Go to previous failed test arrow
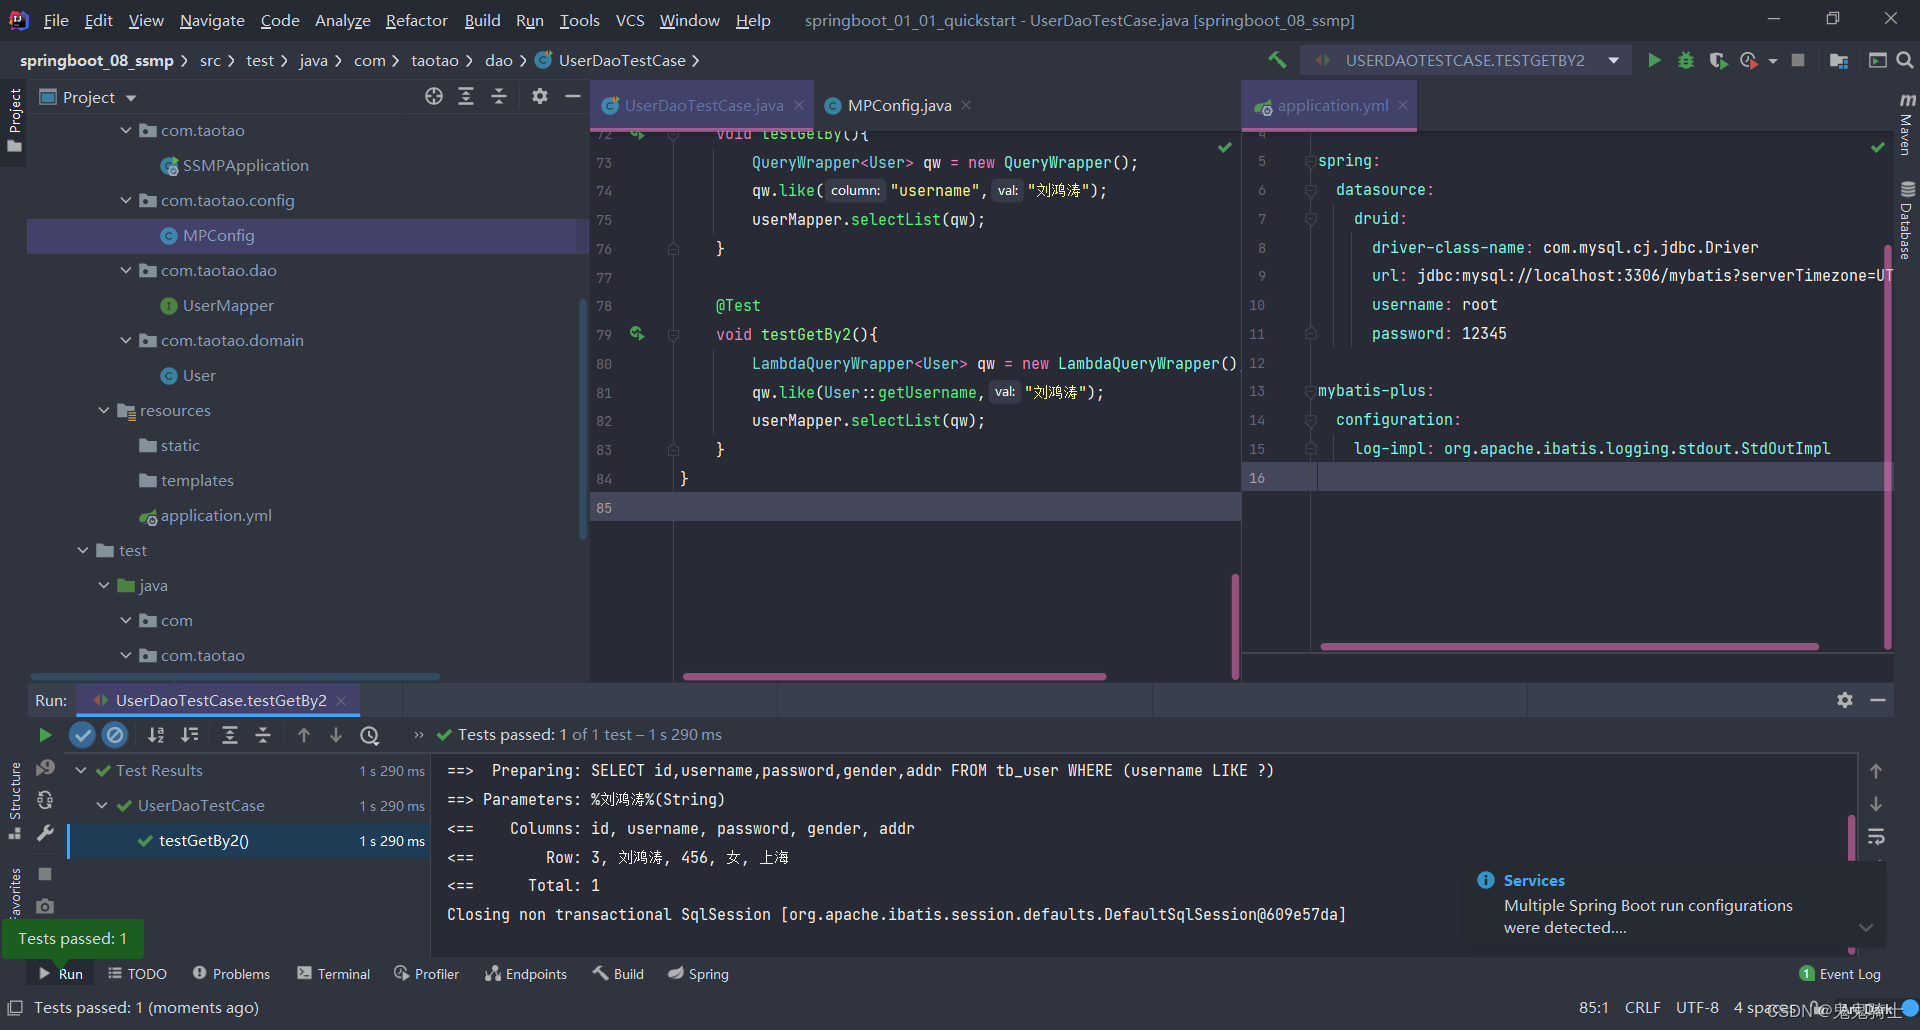1920x1030 pixels. tap(304, 735)
